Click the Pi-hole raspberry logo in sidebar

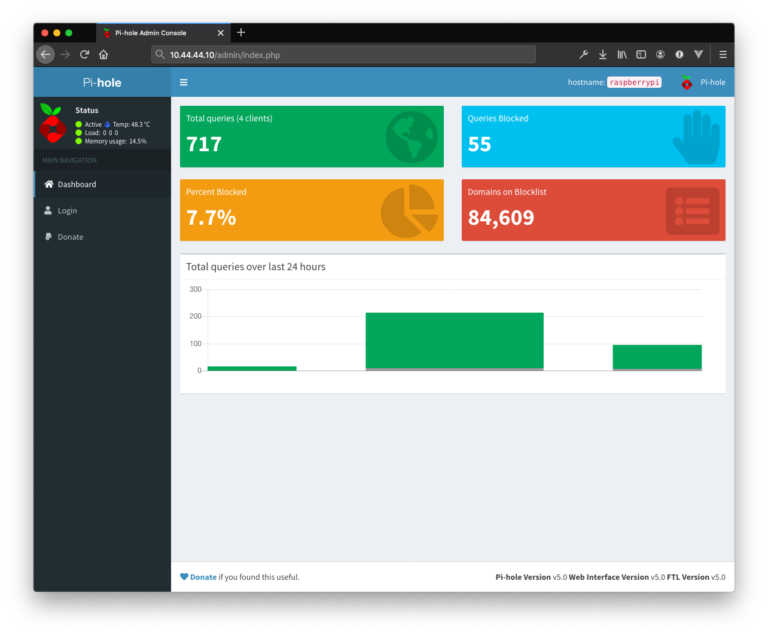click(x=52, y=124)
